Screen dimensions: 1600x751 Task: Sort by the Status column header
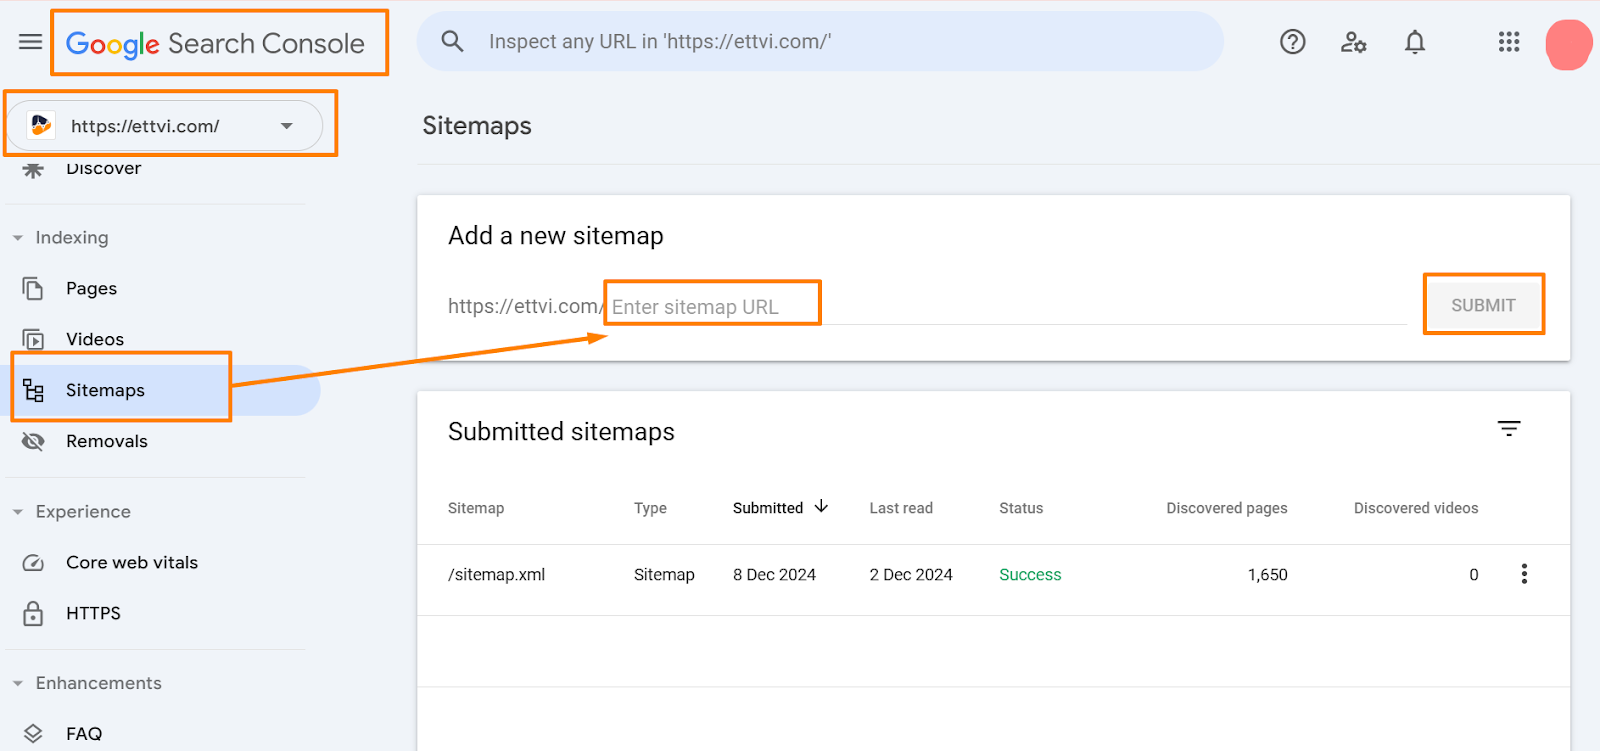tap(1021, 508)
